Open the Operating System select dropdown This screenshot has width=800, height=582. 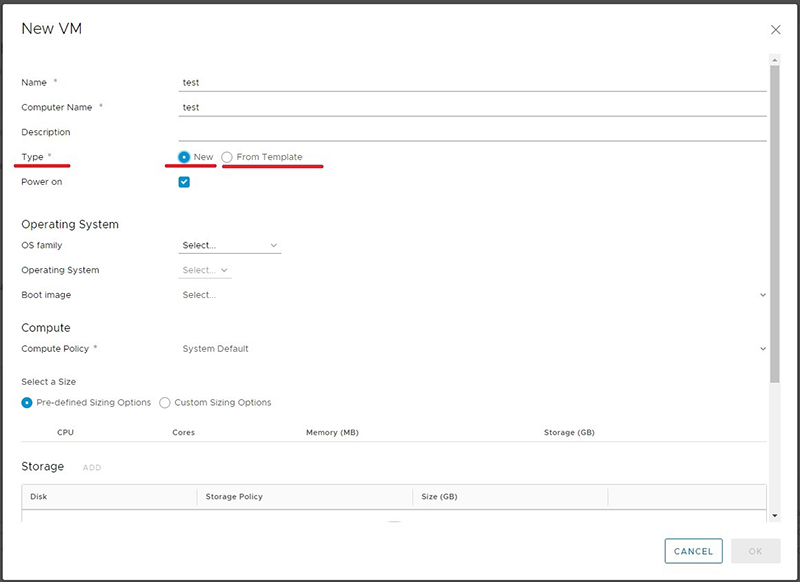pyautogui.click(x=205, y=270)
